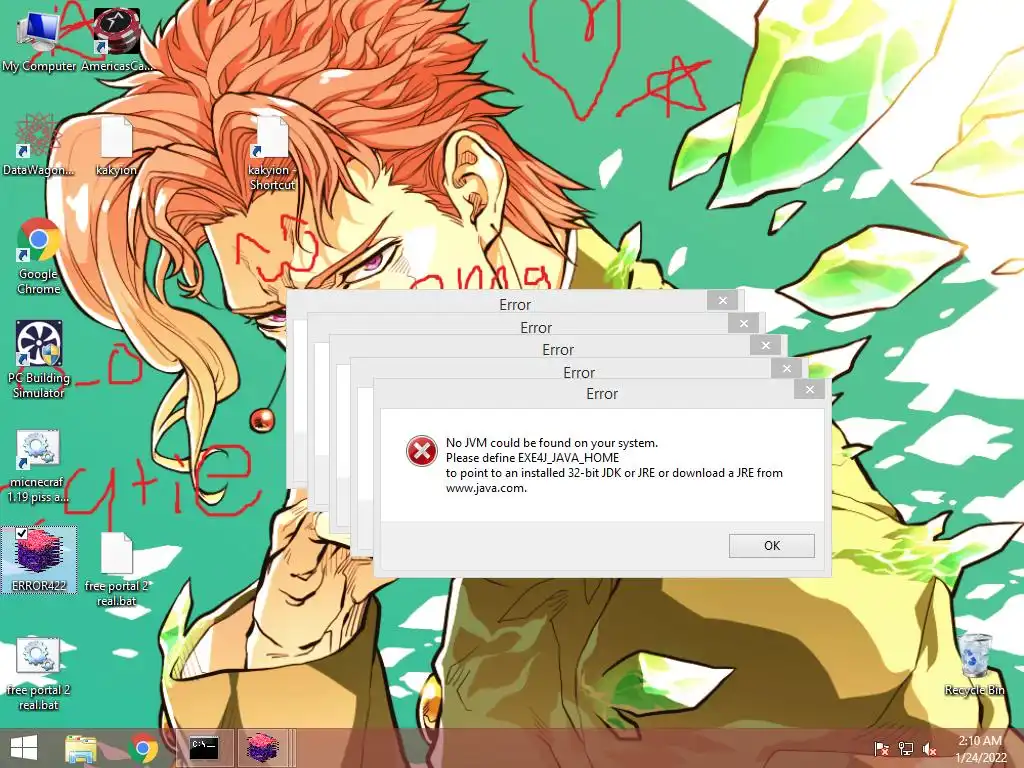Open the Windows Start button

point(24,748)
